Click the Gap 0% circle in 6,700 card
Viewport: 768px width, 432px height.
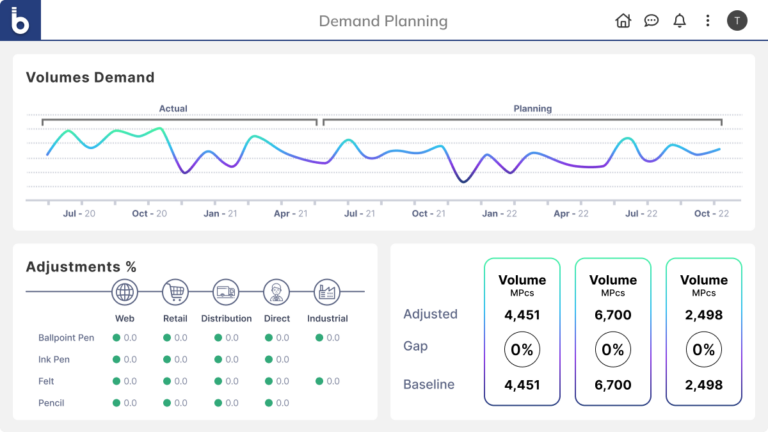(x=612, y=350)
